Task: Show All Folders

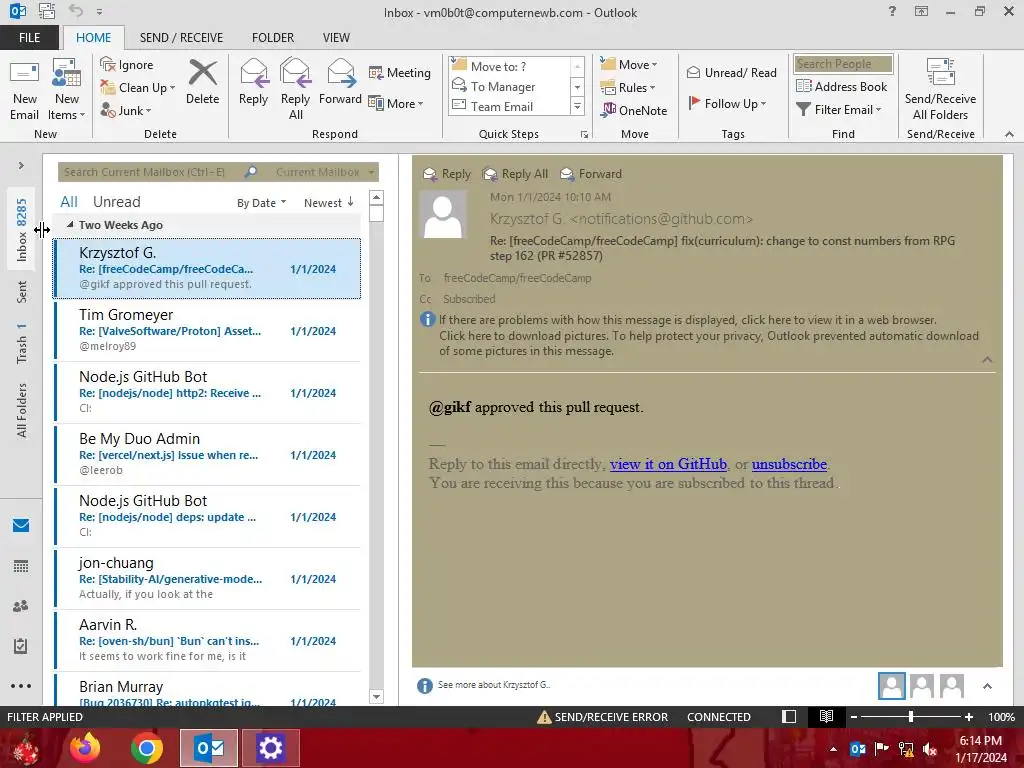Action: coord(22,410)
